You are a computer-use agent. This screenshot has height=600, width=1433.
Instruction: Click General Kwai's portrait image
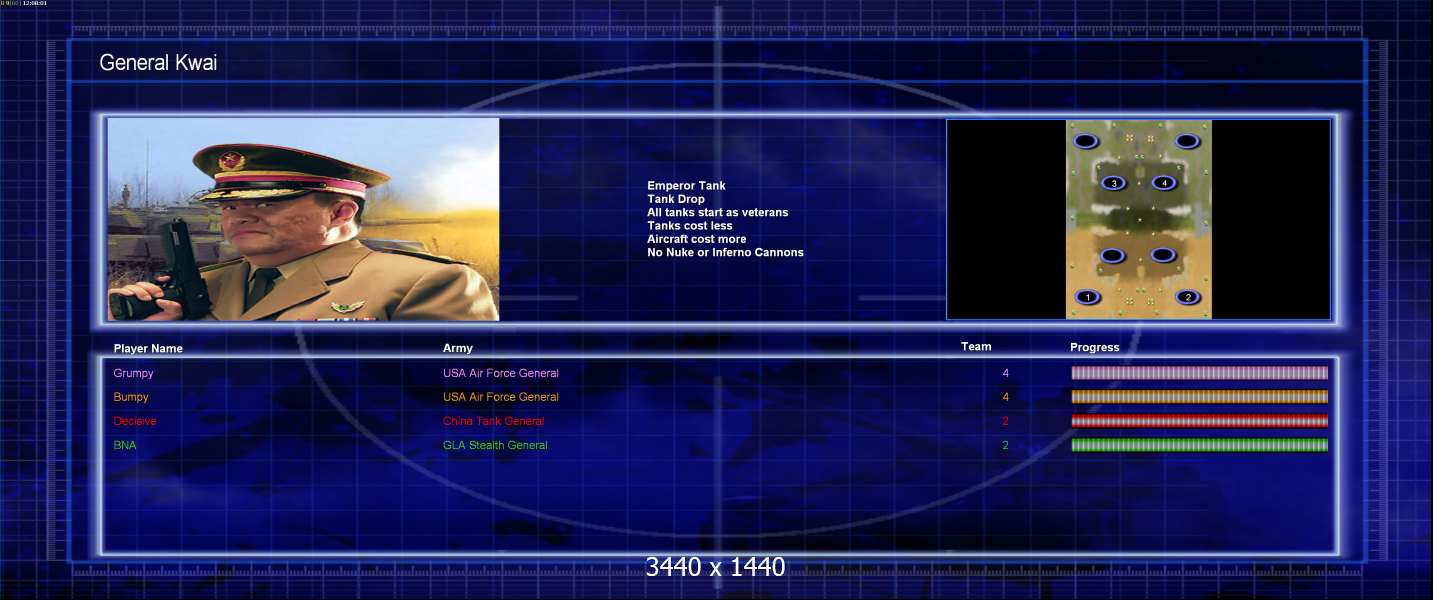[x=303, y=219]
